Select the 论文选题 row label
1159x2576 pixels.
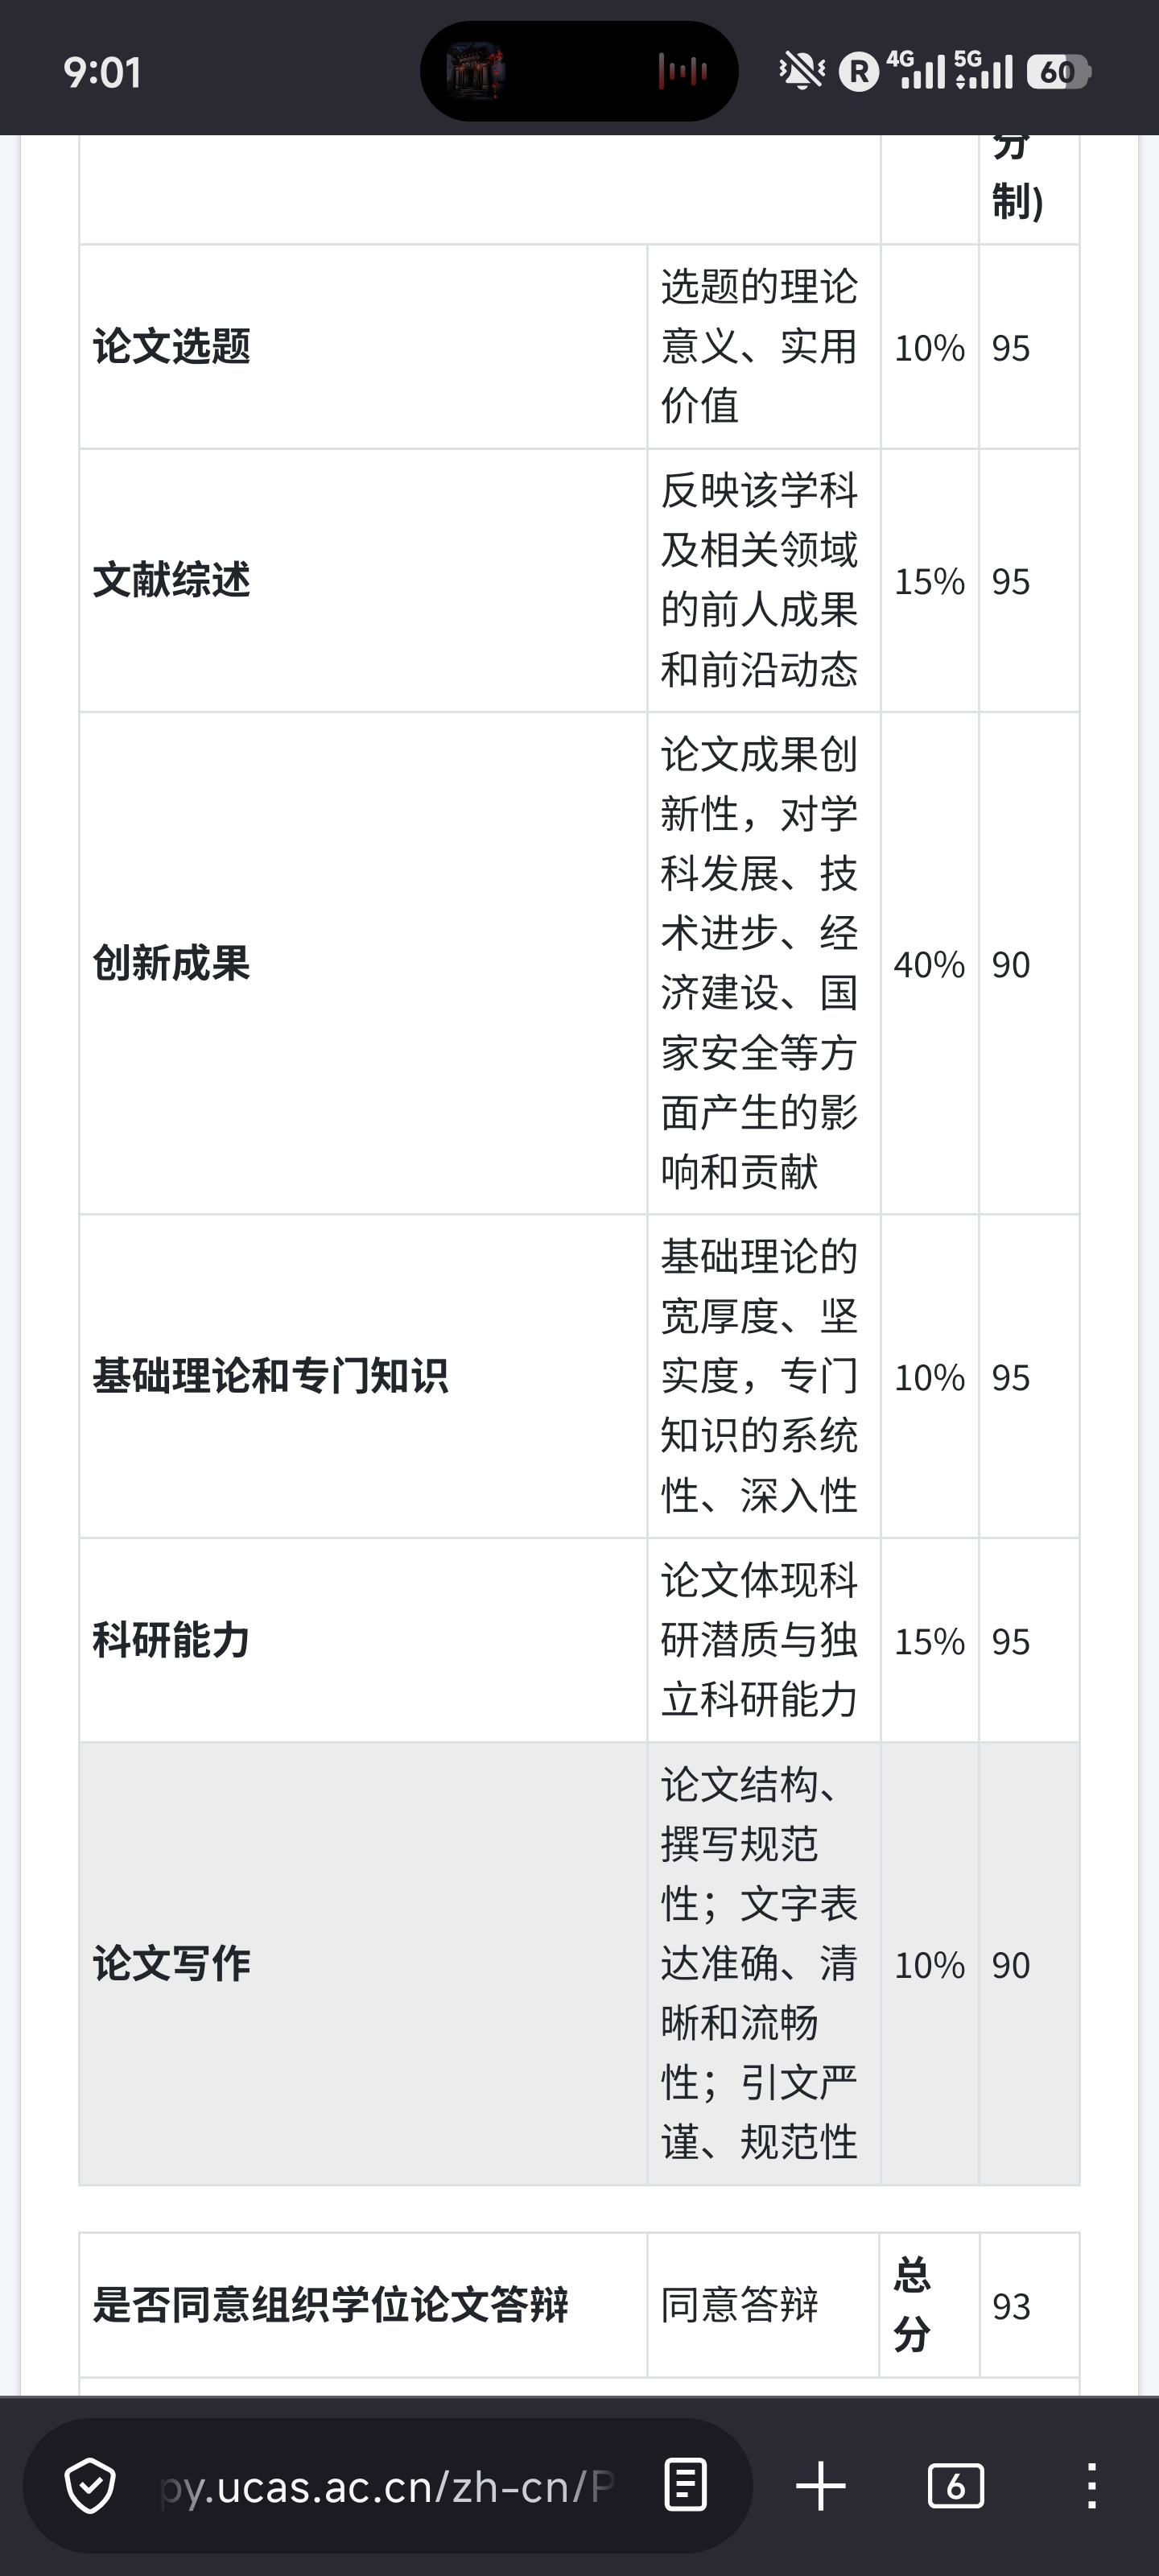[172, 347]
